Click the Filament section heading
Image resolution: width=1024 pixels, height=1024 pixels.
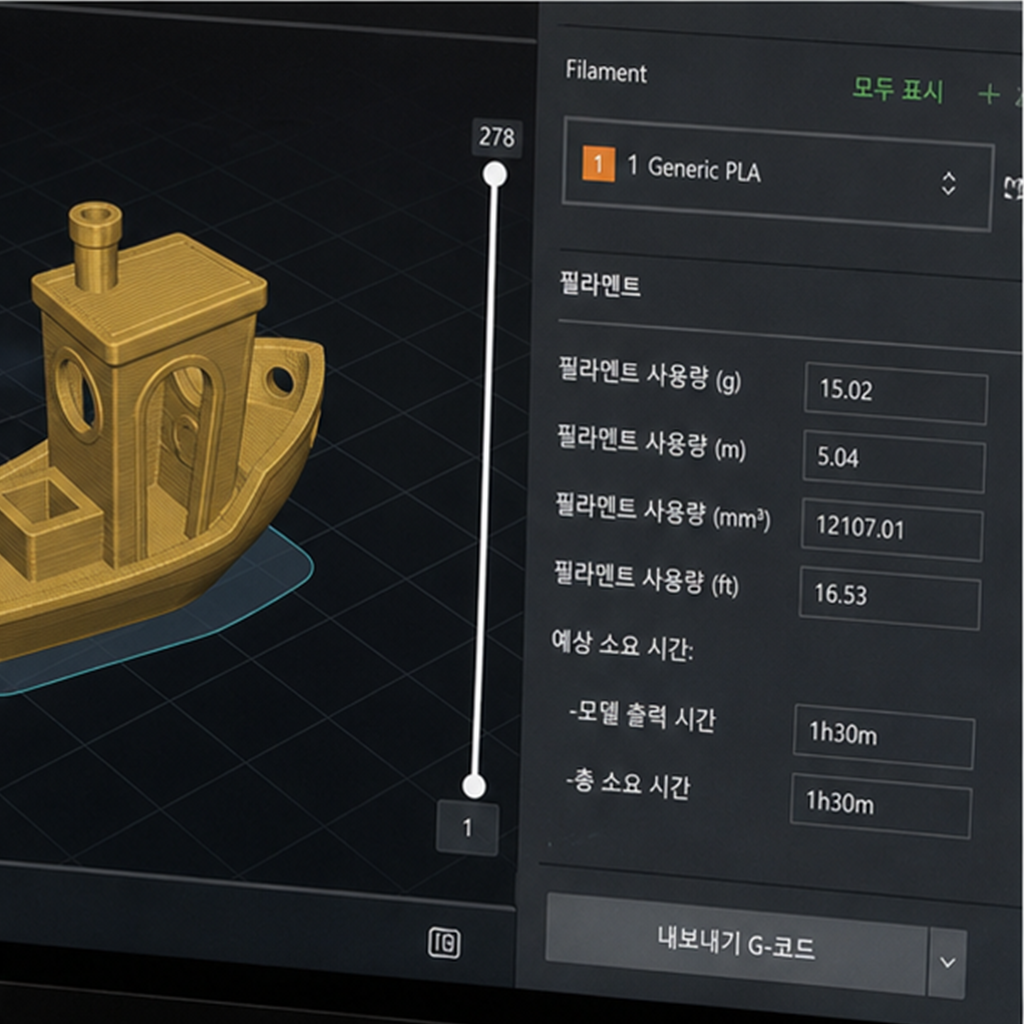click(606, 71)
